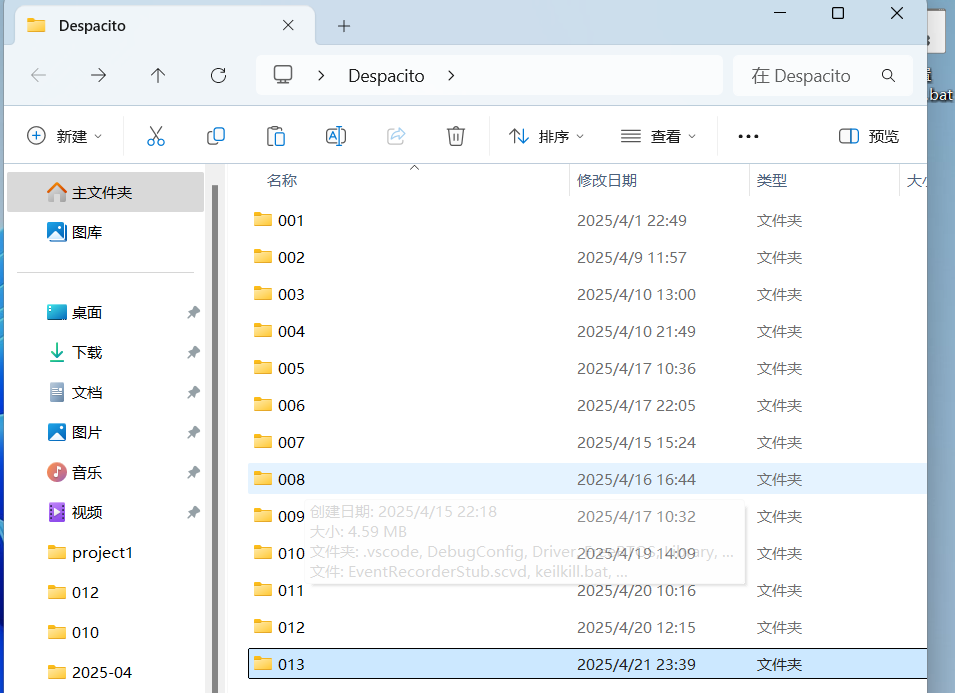Image resolution: width=955 pixels, height=693 pixels.
Task: Click the Share icon in toolbar
Action: tap(396, 136)
